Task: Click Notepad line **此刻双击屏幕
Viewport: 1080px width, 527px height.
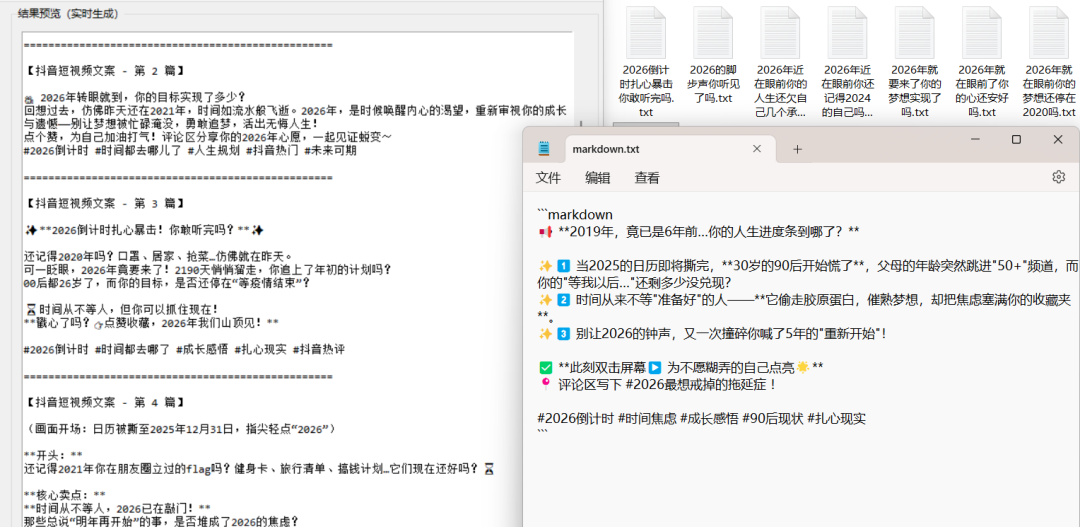Action: [x=680, y=367]
